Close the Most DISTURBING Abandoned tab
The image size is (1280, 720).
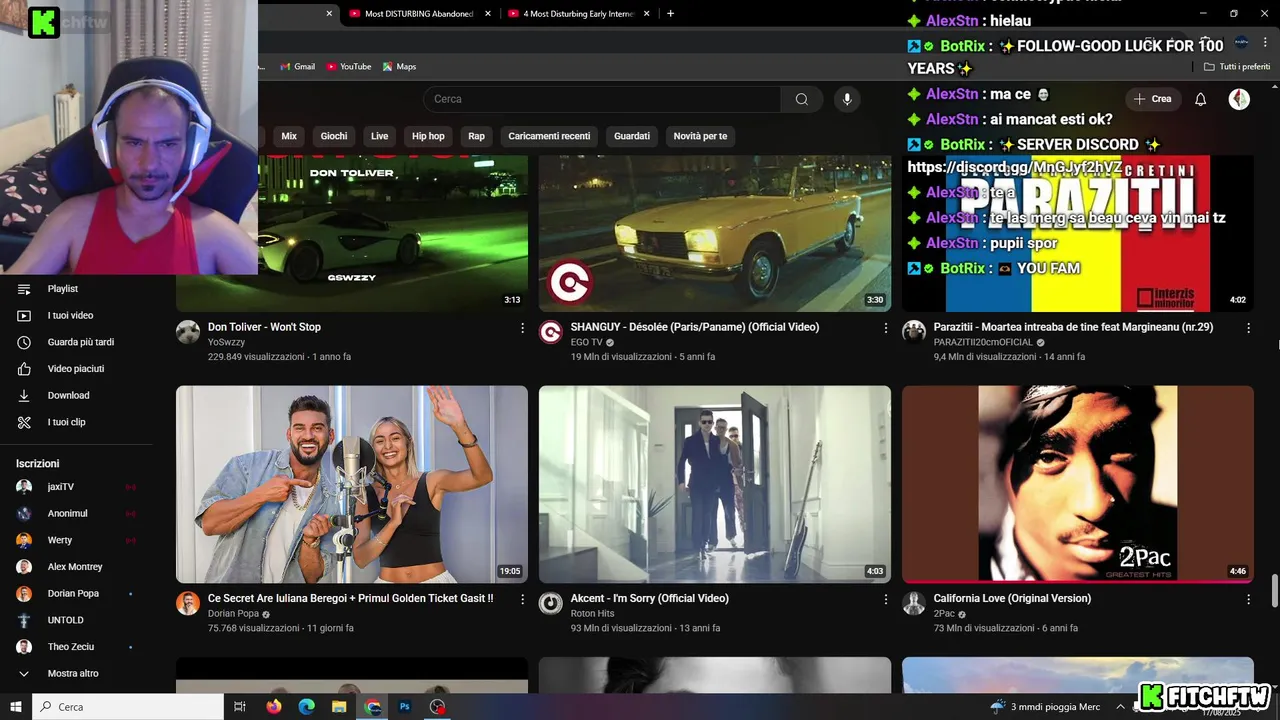(488, 14)
